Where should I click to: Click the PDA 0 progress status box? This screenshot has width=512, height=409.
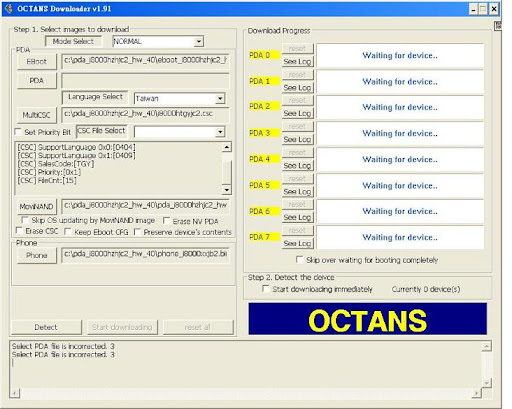click(400, 55)
